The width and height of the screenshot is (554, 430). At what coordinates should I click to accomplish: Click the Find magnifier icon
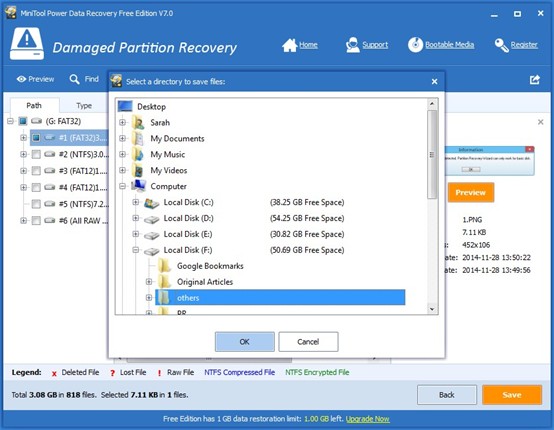point(74,79)
